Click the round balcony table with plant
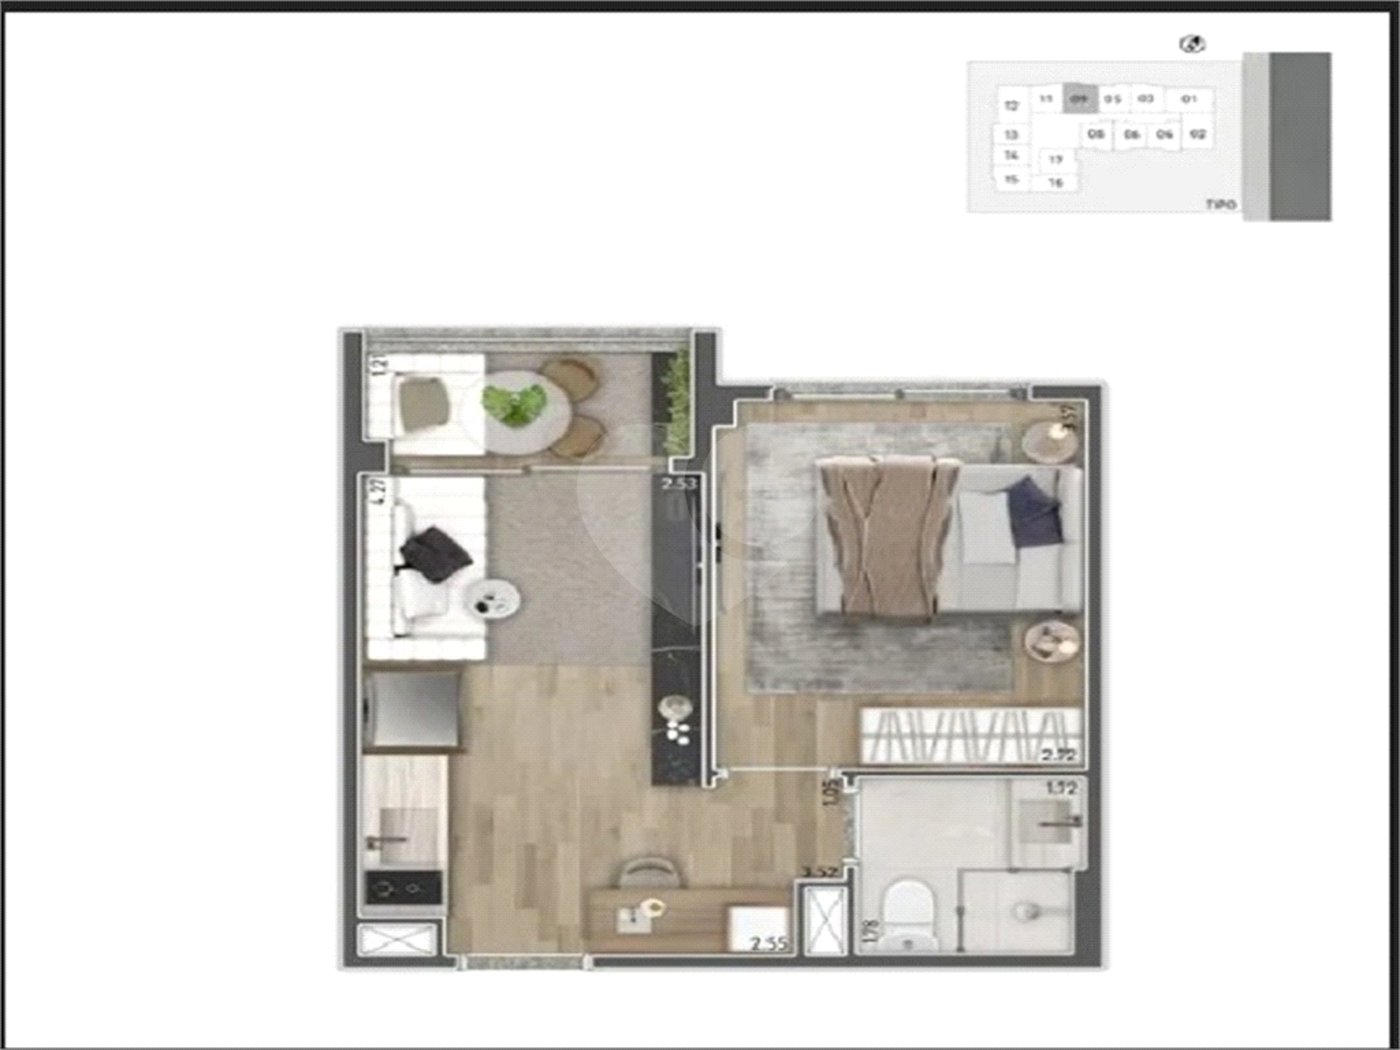The image size is (1400, 1050). pyautogui.click(x=519, y=412)
